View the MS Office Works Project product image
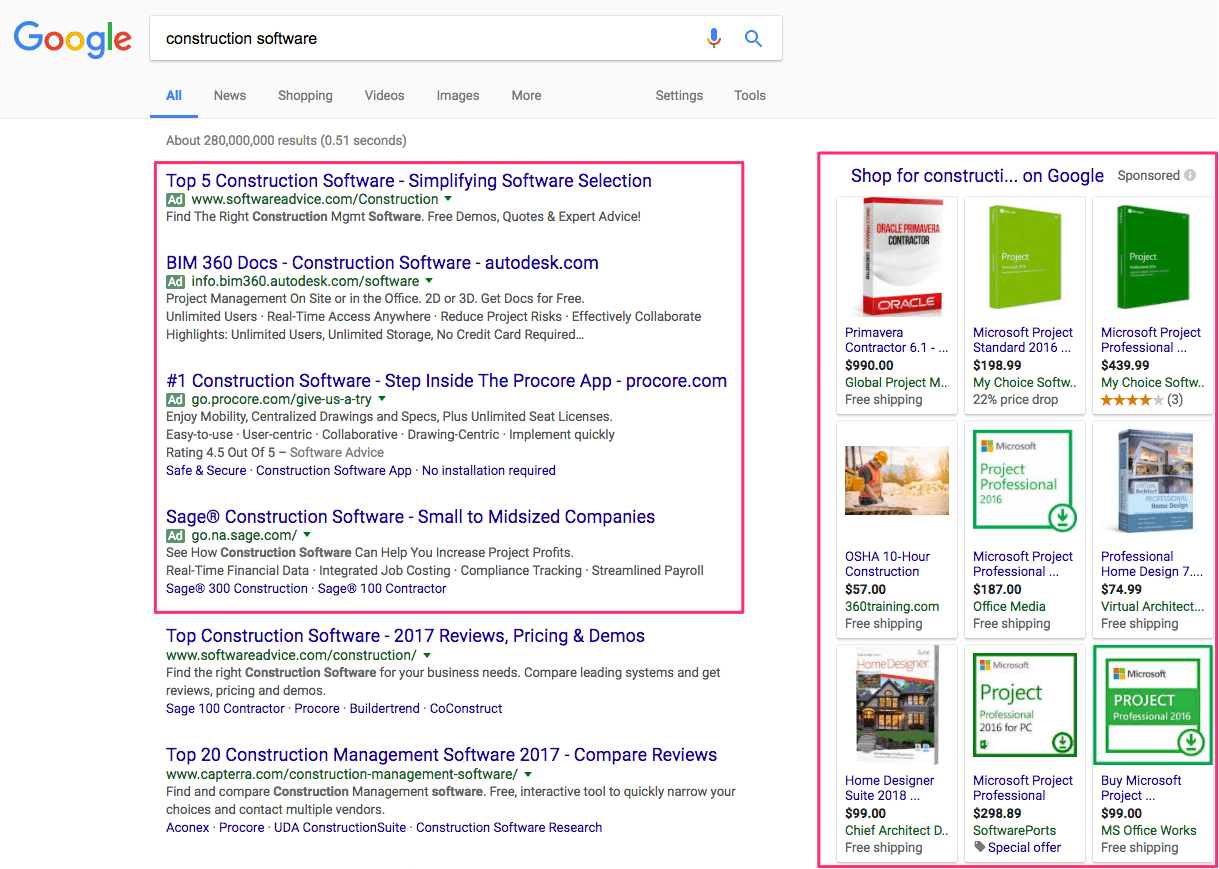 [x=1152, y=705]
